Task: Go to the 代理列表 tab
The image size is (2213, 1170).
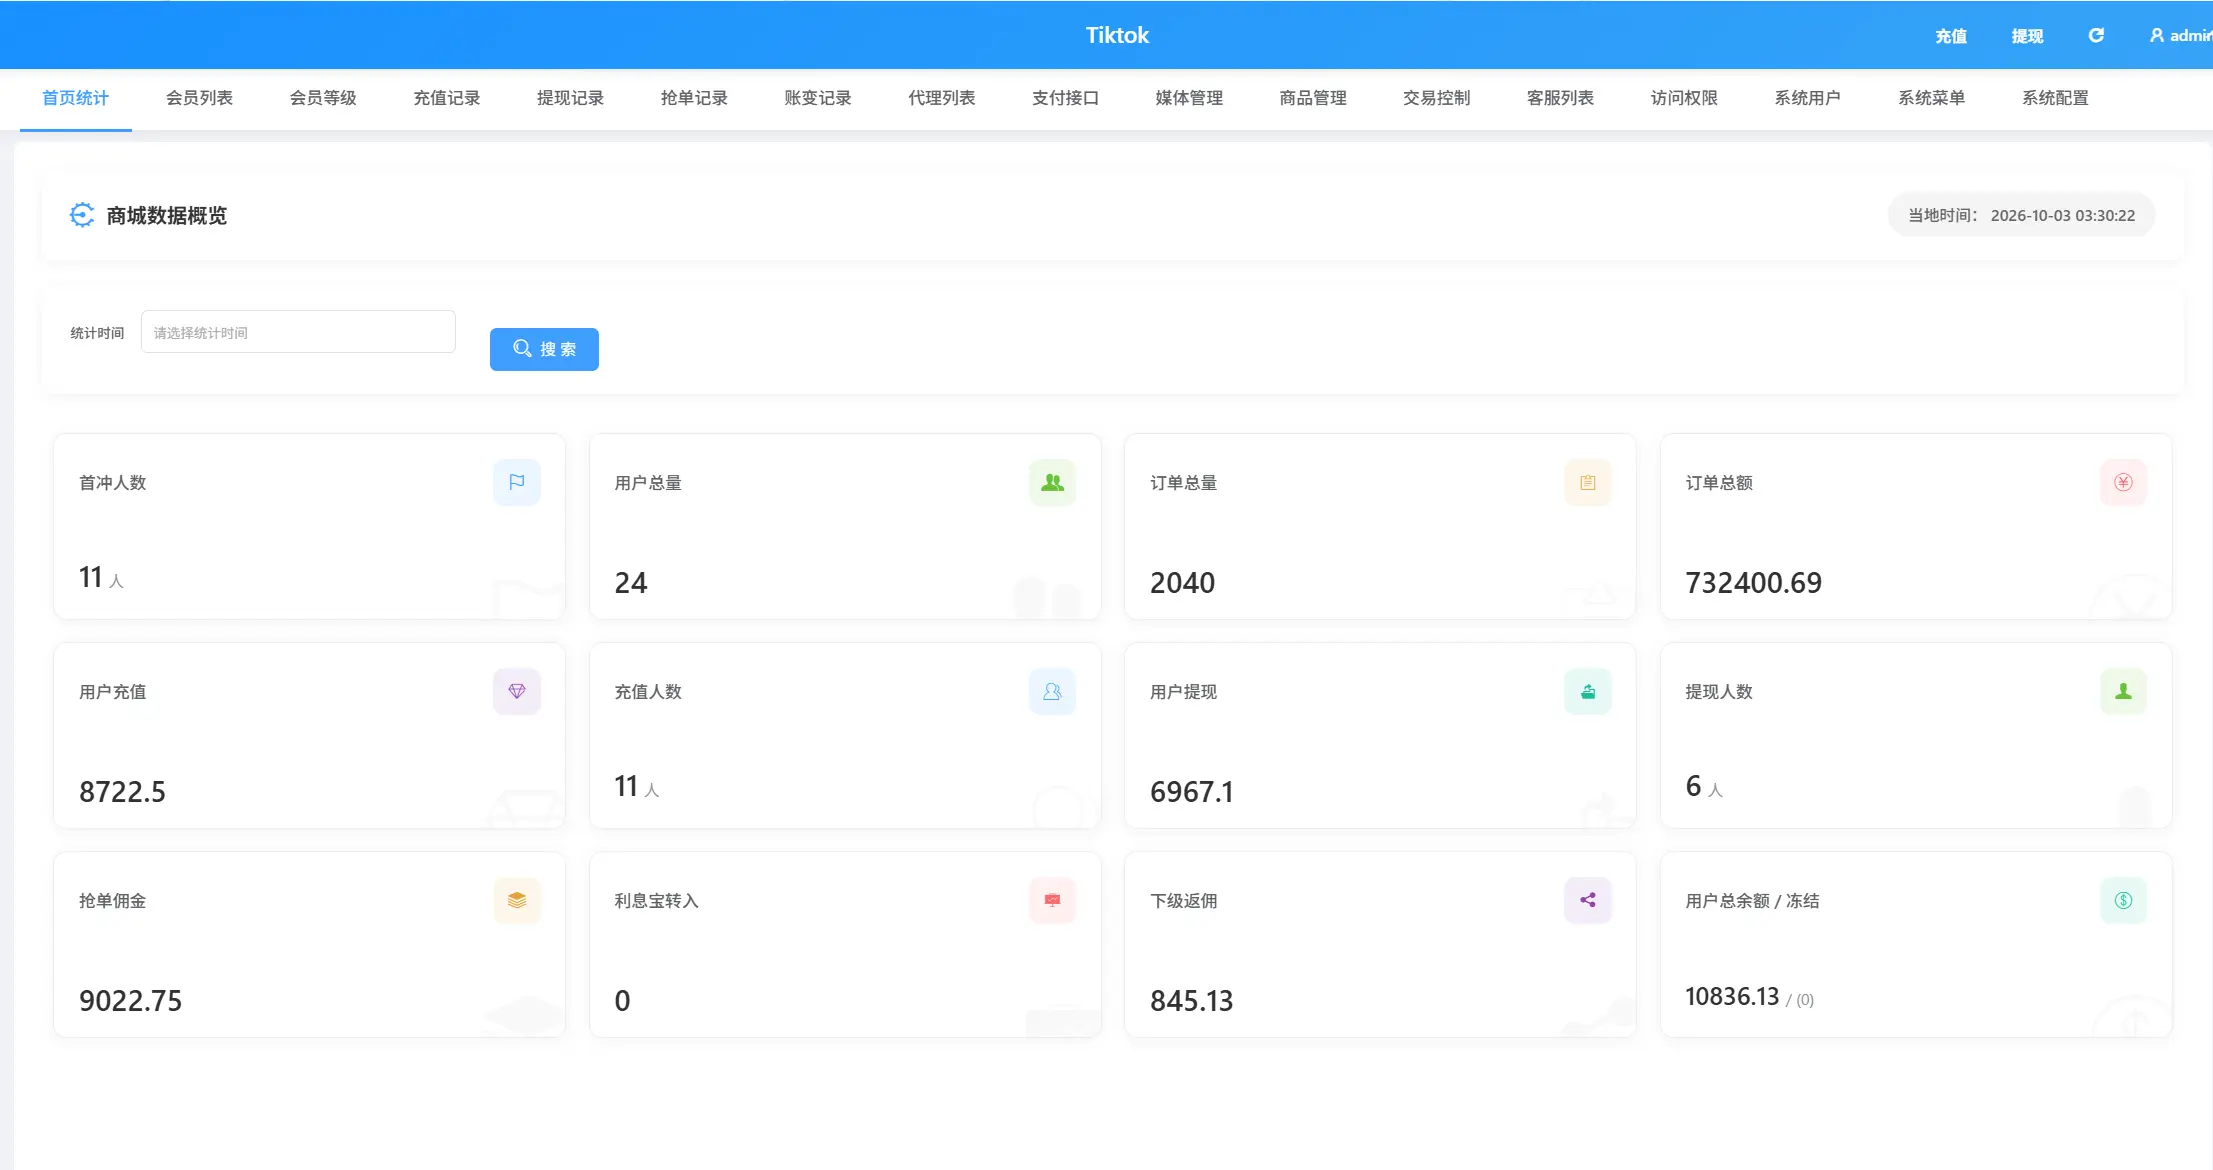Action: (x=942, y=98)
